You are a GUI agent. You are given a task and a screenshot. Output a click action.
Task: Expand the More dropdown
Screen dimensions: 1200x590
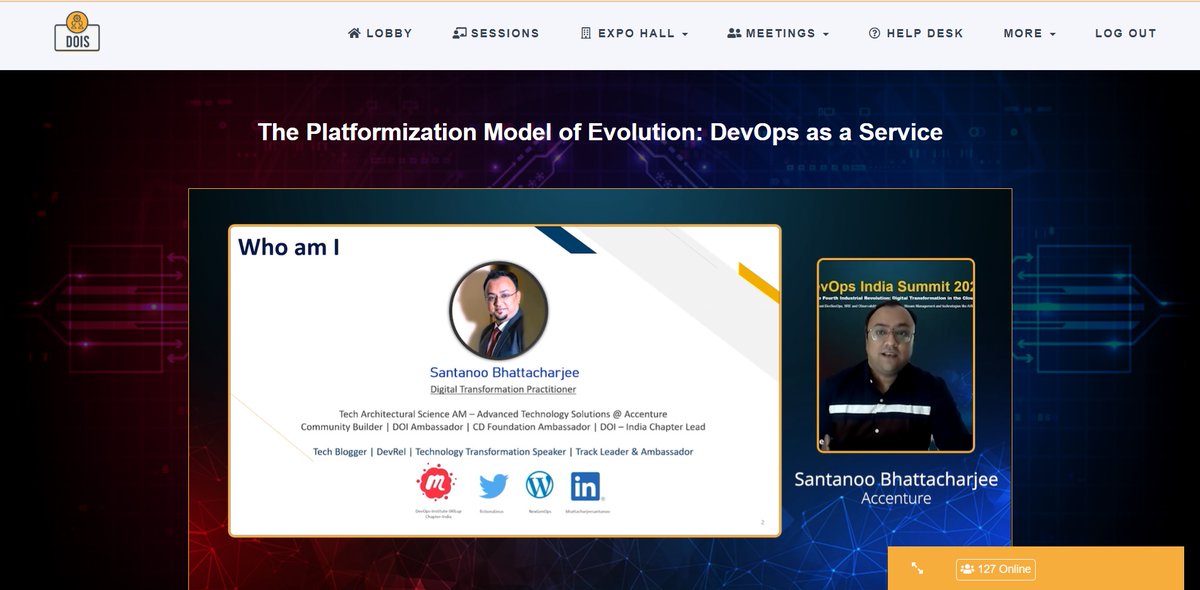1055,33
